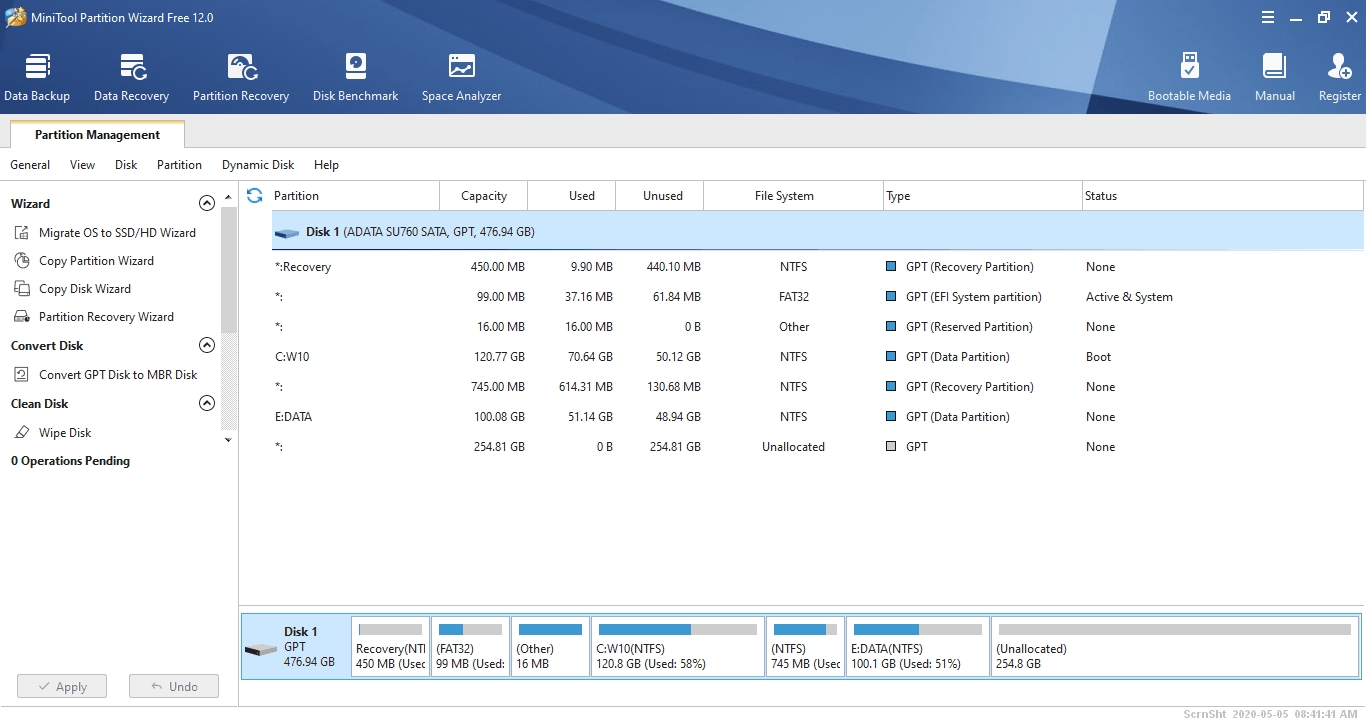Open the General menu
This screenshot has width=1366, height=728.
(30, 165)
